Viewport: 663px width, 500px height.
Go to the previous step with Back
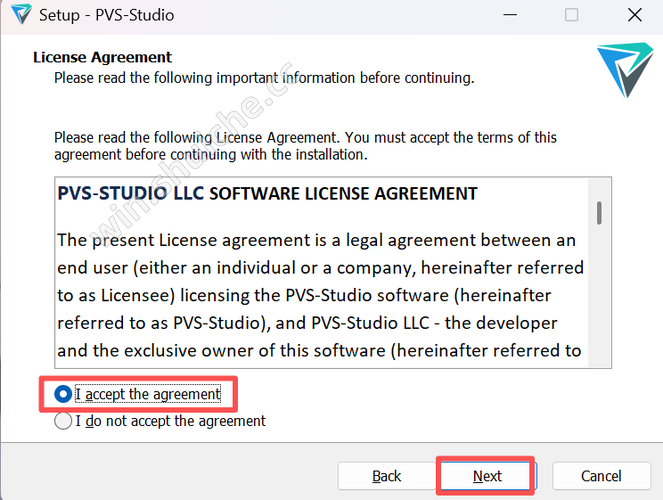pyautogui.click(x=387, y=476)
